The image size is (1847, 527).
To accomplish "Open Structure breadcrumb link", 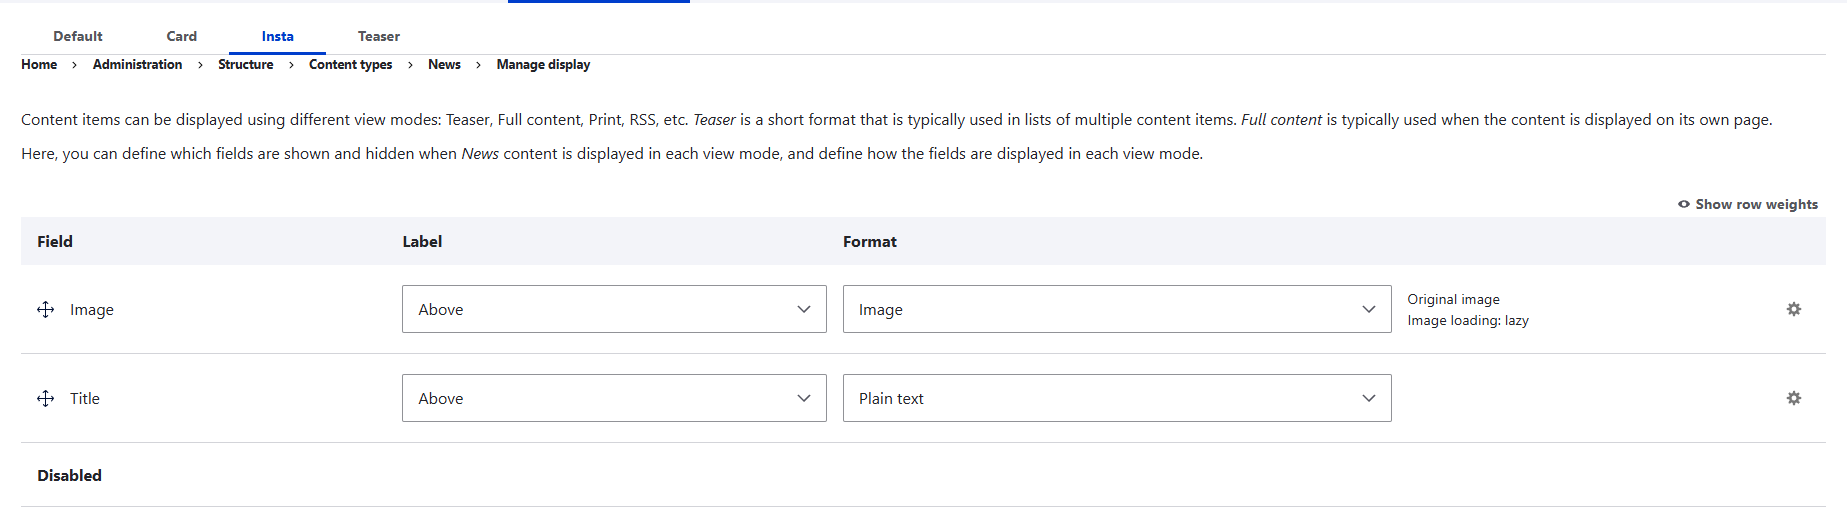I will tap(246, 64).
